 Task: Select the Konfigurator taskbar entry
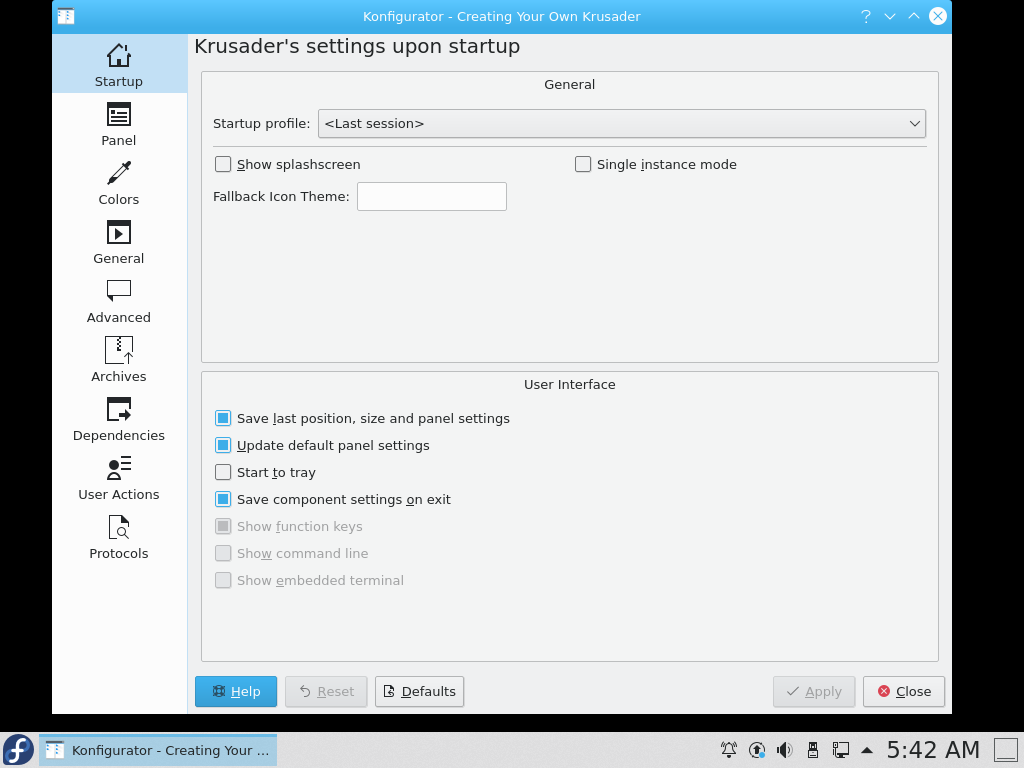[x=158, y=750]
